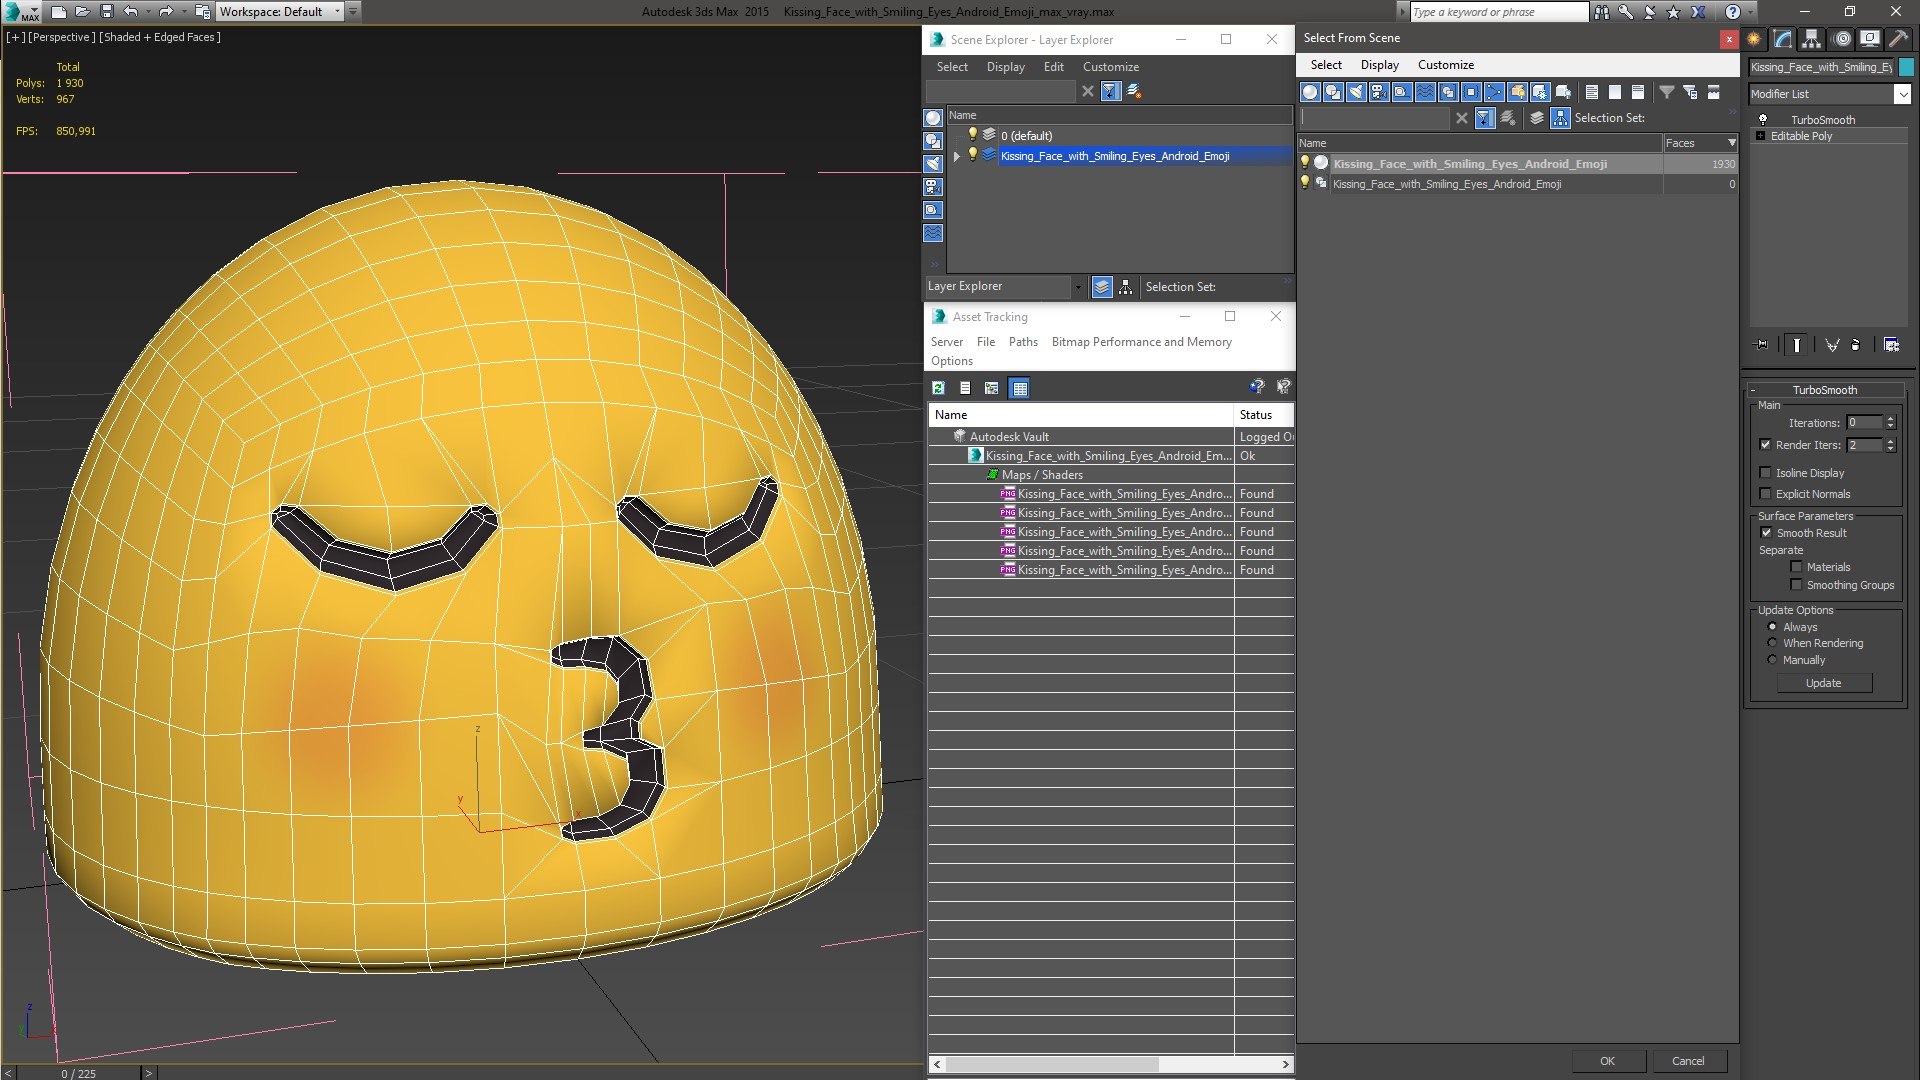Expand Kissing_Face layer in Layer Explorer
This screenshot has height=1080, width=1920.
[x=957, y=156]
